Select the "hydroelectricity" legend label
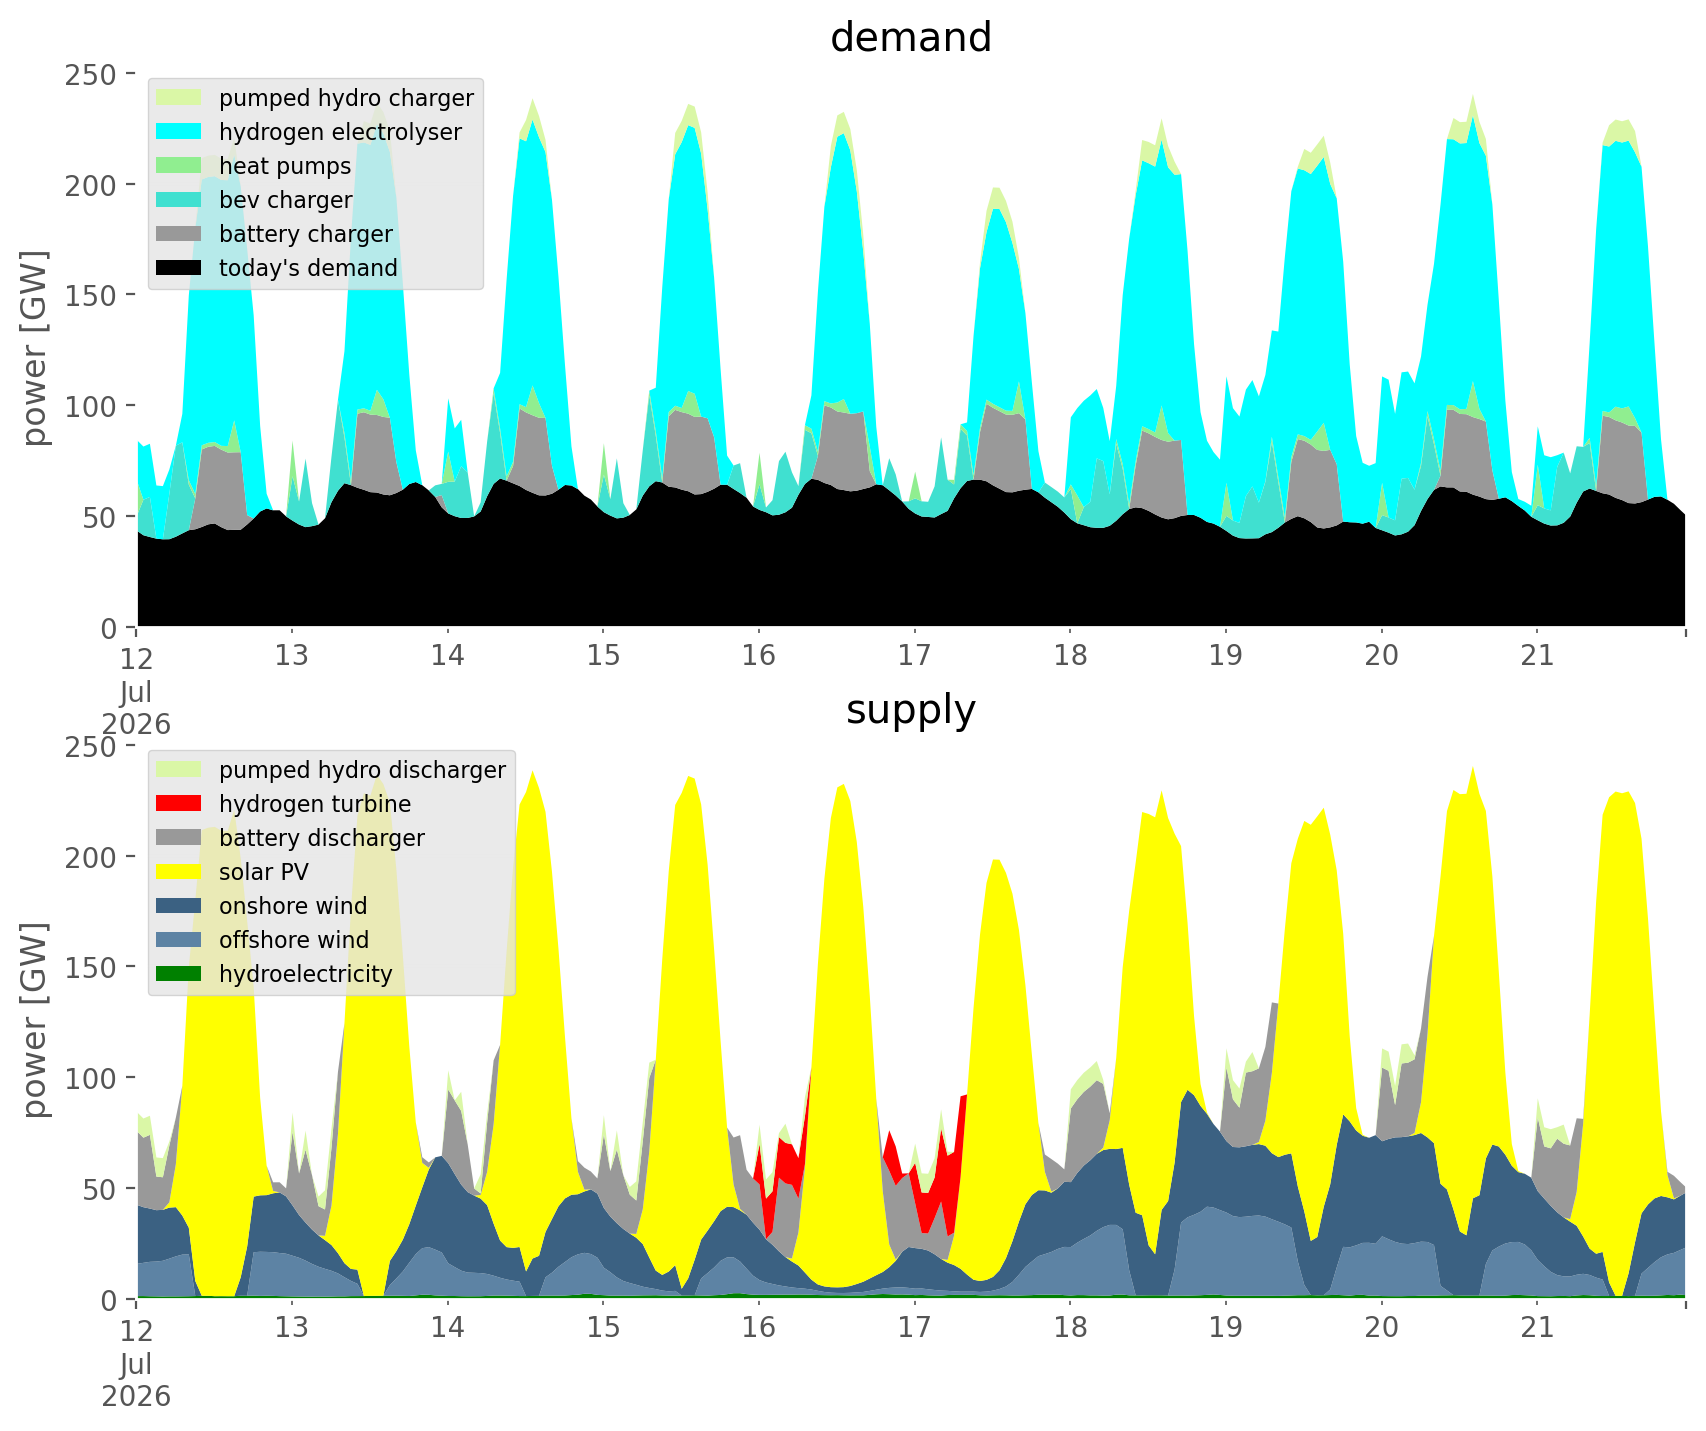The height and width of the screenshot is (1431, 1706). coord(306,975)
